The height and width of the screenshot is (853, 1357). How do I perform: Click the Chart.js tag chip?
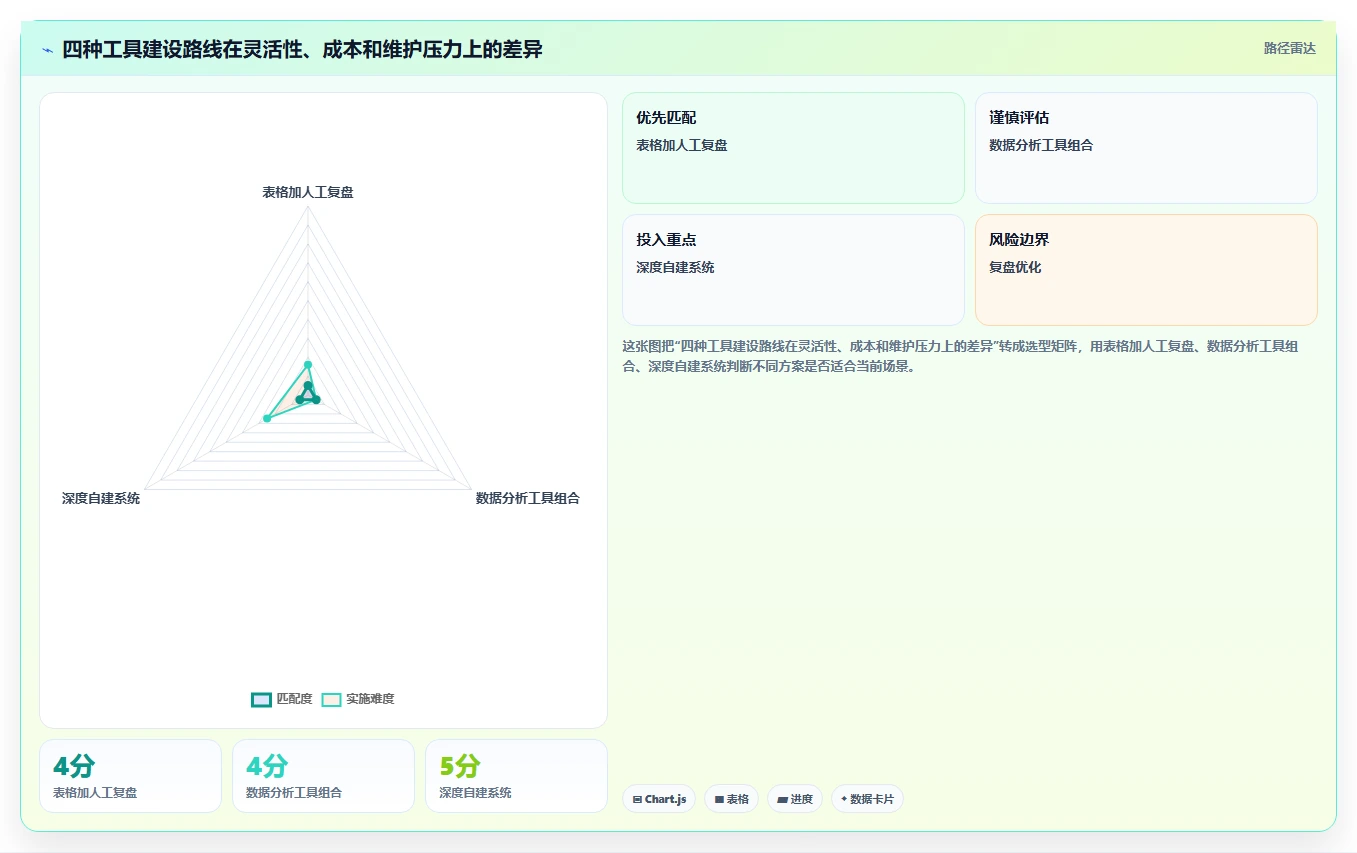659,799
